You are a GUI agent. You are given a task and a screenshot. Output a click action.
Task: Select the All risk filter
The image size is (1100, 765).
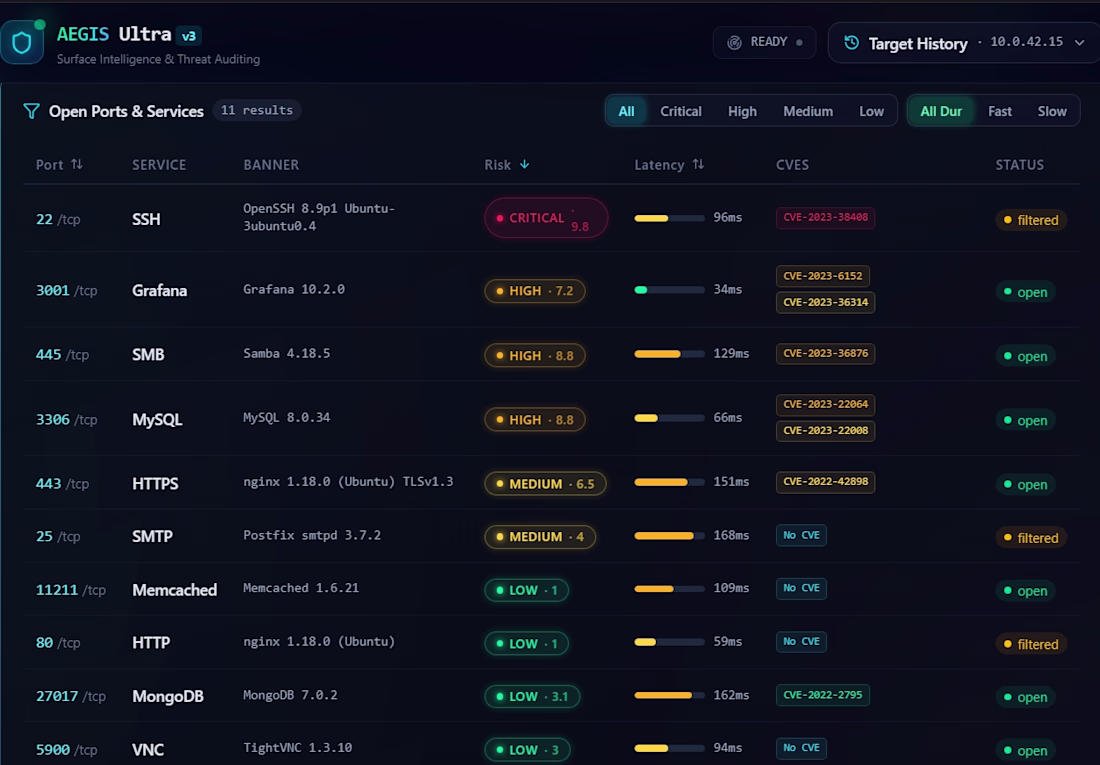(x=626, y=111)
